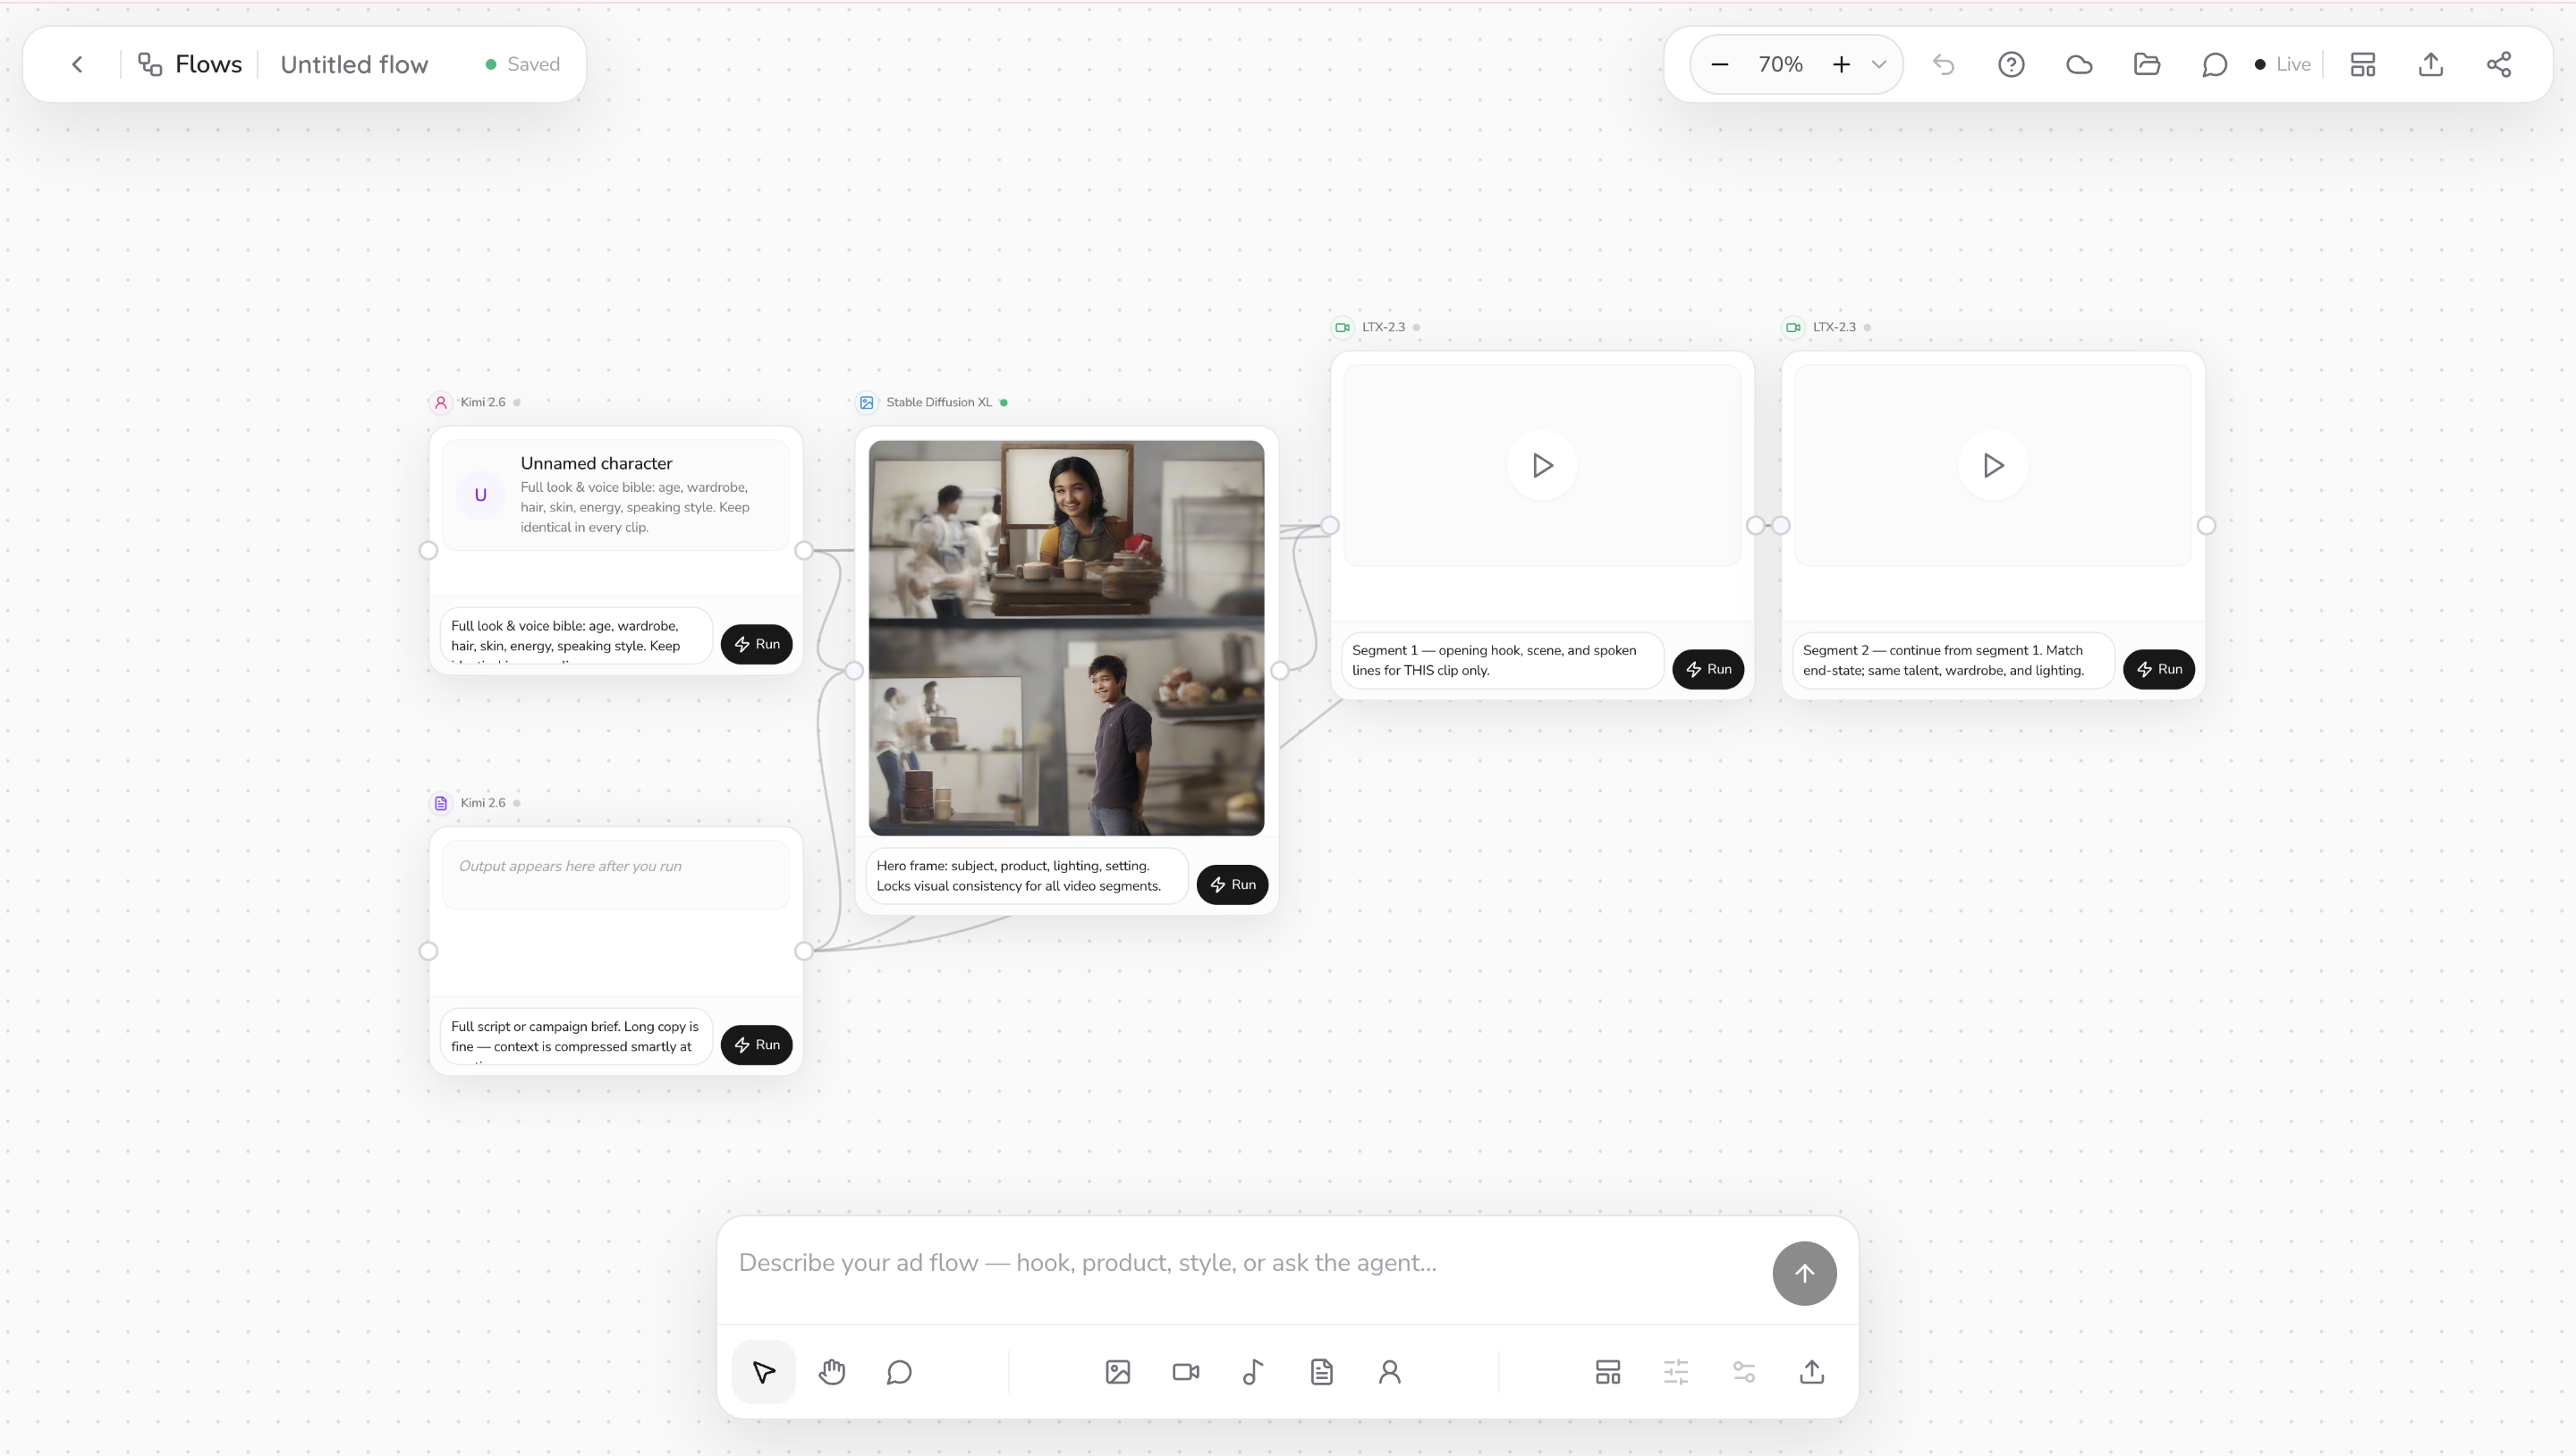The image size is (2576, 1456).
Task: Toggle the Live status indicator
Action: 2283,64
